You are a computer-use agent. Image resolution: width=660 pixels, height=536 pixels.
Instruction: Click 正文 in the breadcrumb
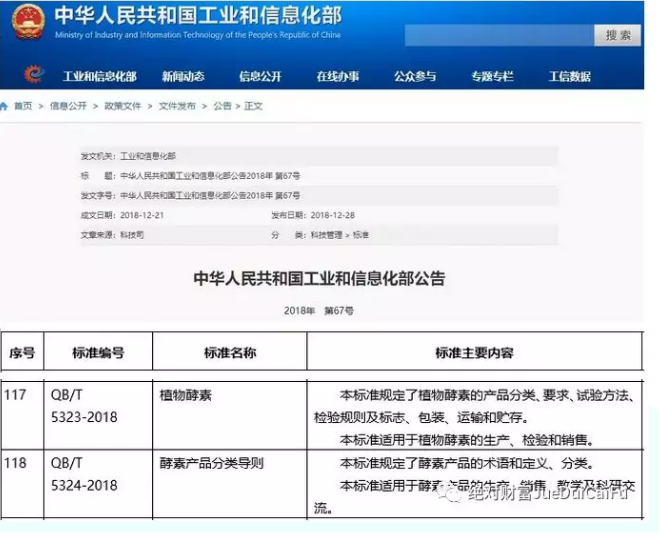pos(253,106)
